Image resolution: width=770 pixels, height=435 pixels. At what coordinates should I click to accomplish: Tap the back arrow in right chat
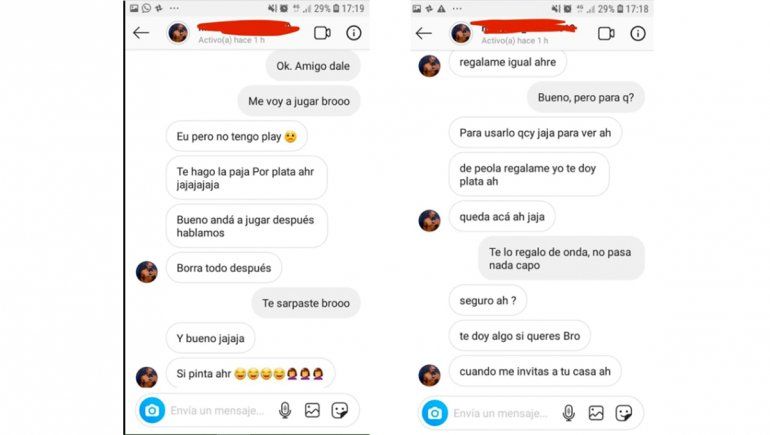423,33
